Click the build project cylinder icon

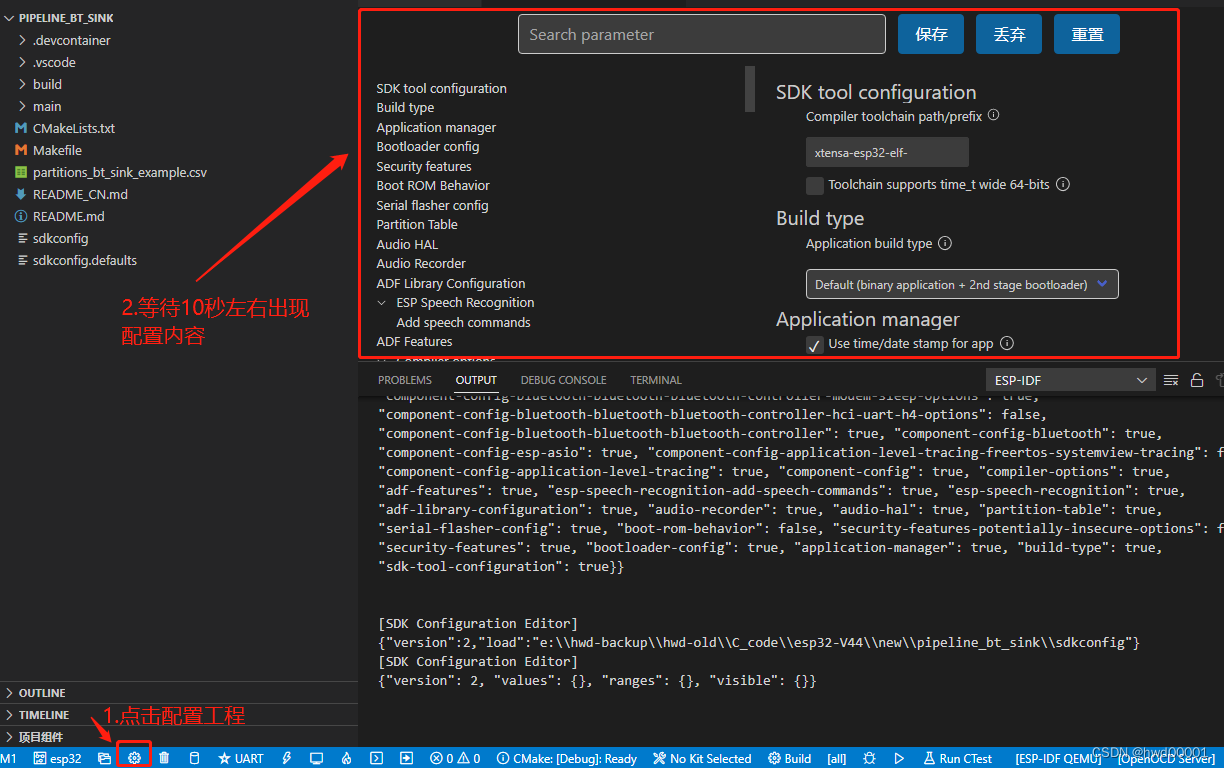tap(195, 758)
